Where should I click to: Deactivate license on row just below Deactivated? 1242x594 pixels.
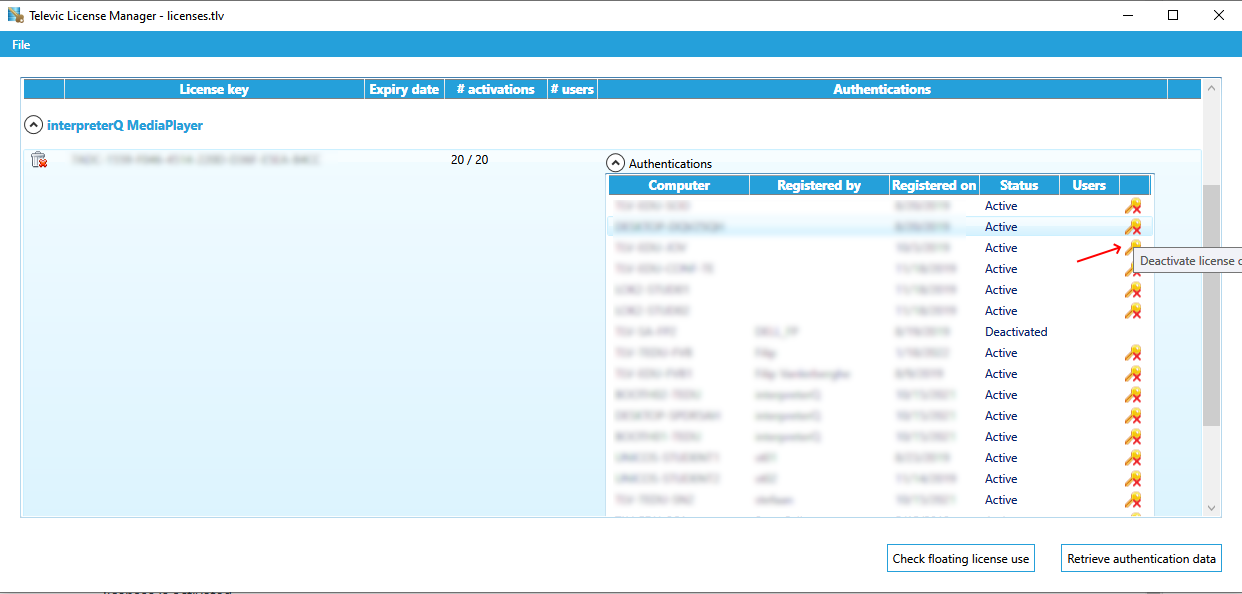(x=1133, y=353)
